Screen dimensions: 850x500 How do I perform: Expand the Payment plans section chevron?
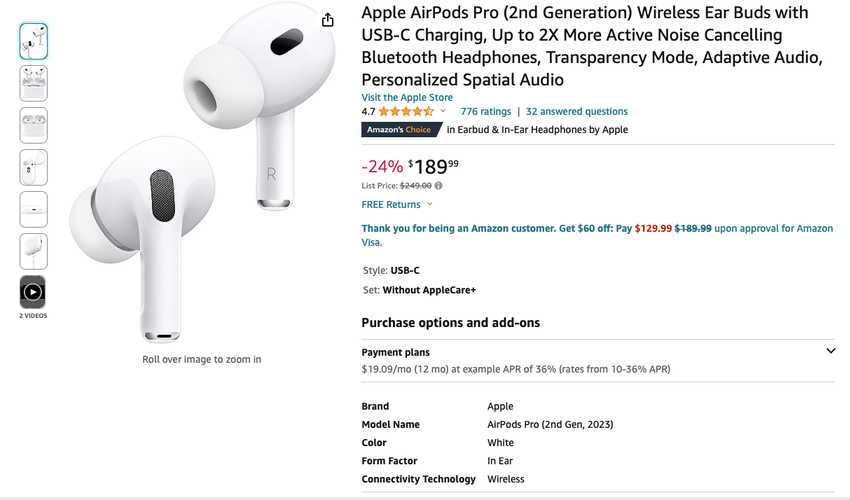830,351
